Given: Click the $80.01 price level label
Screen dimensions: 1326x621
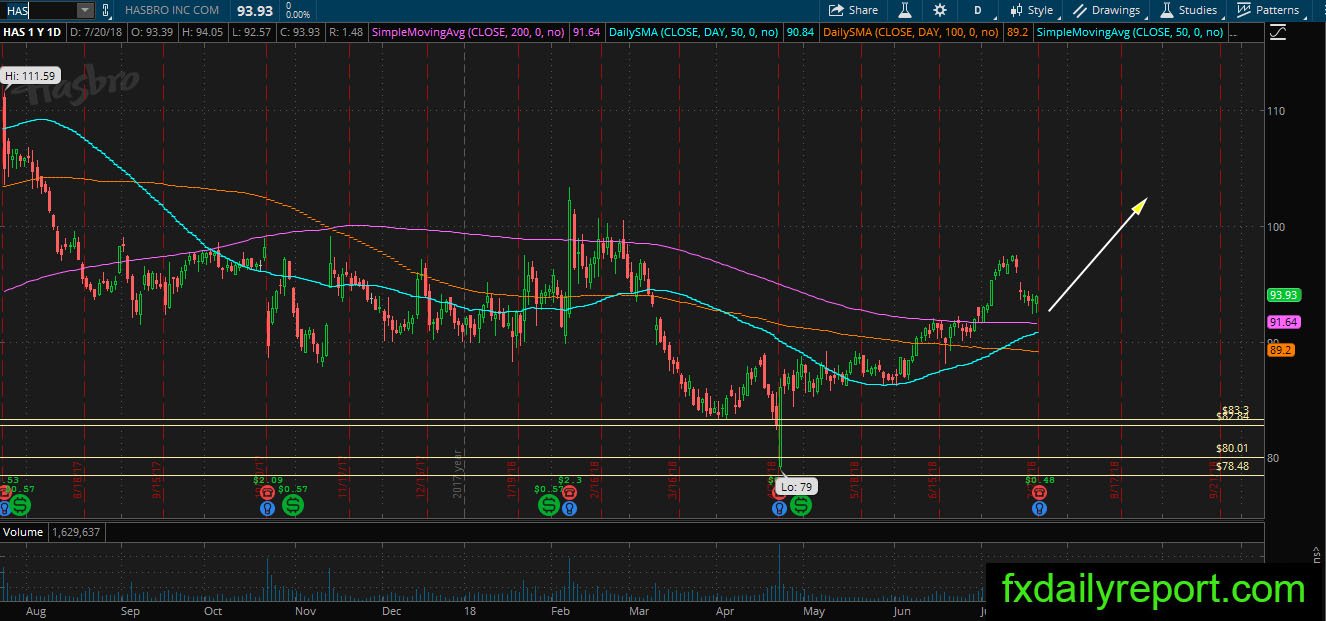Looking at the screenshot, I should (x=1233, y=449).
